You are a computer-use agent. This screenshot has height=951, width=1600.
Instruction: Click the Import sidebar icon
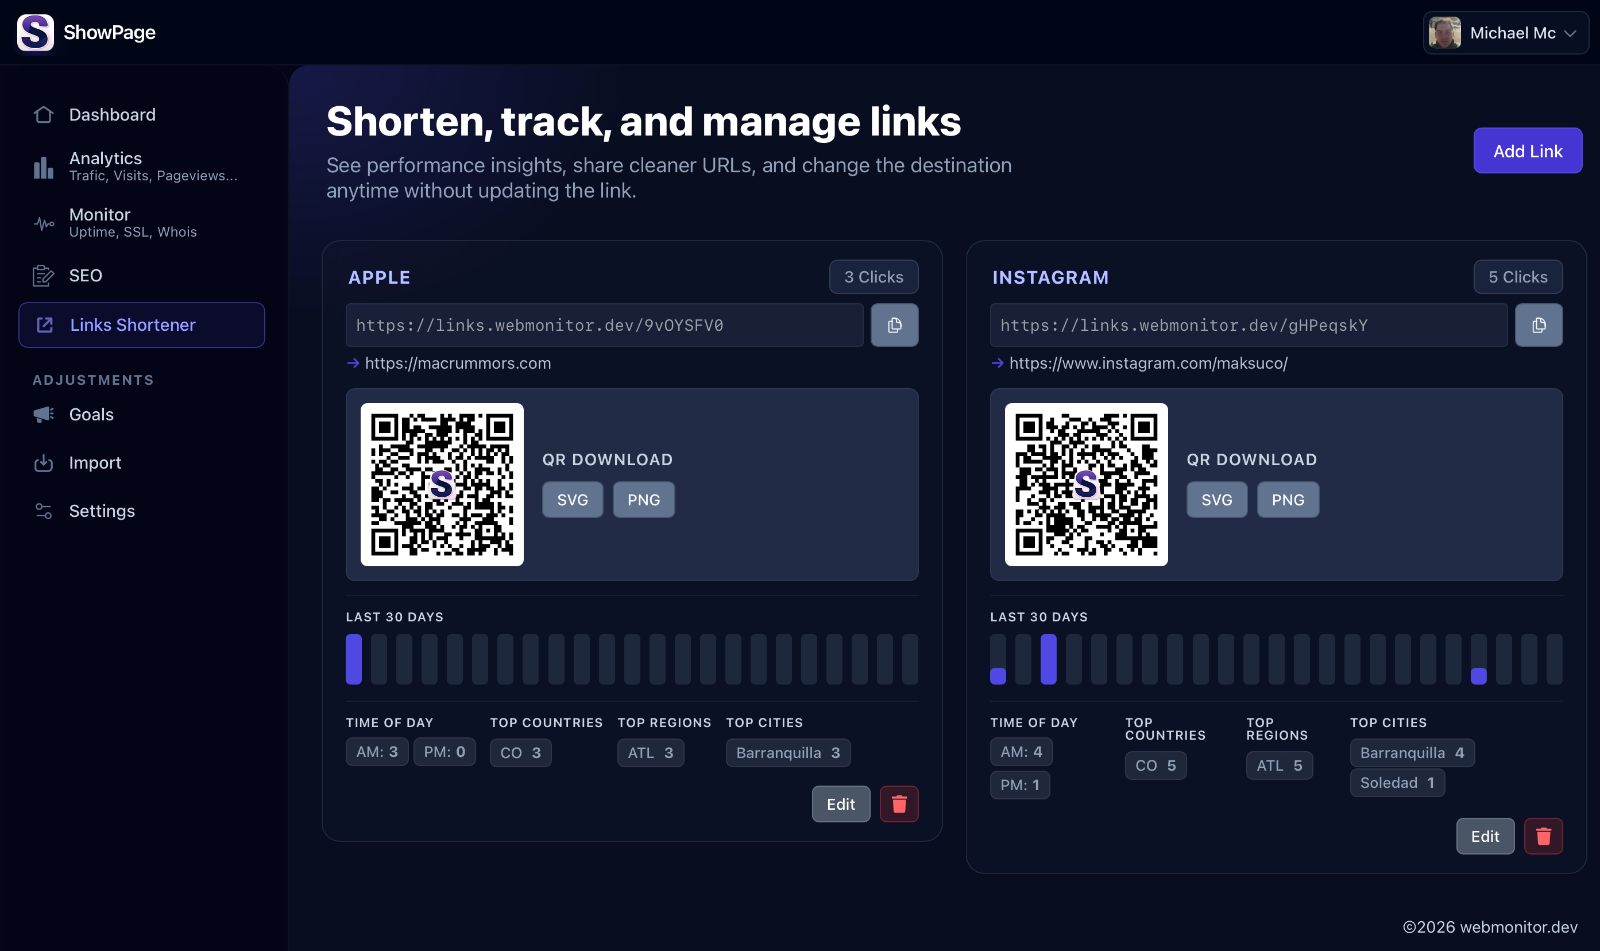[x=44, y=462]
